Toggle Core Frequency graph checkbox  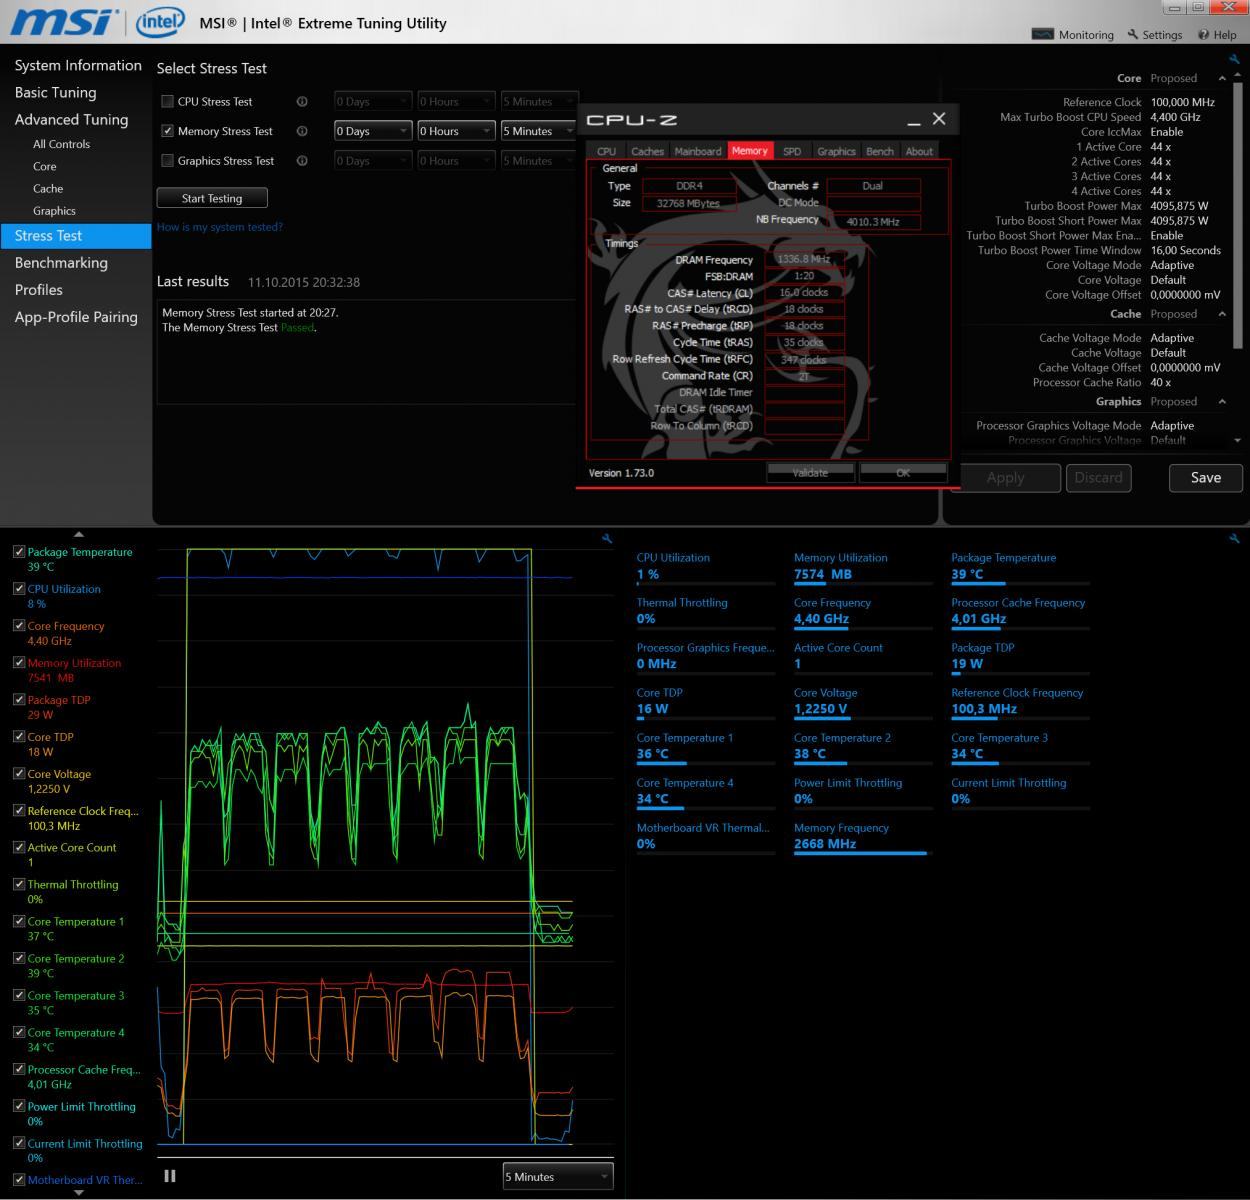tap(19, 625)
